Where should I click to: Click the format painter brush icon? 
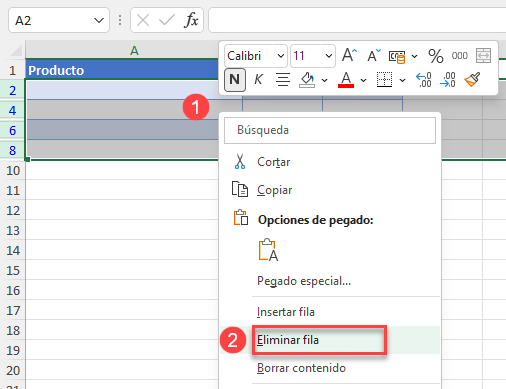[x=472, y=80]
